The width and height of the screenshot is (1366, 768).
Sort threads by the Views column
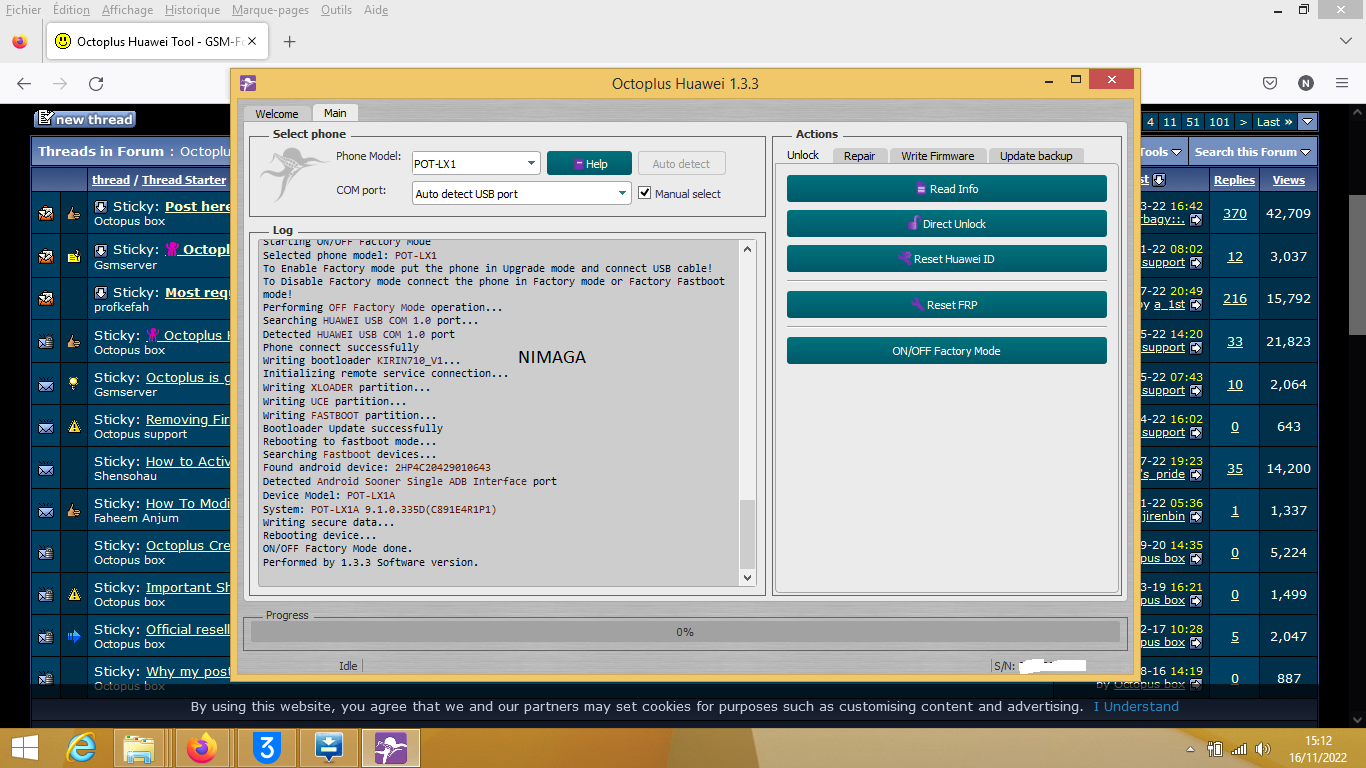(1289, 180)
